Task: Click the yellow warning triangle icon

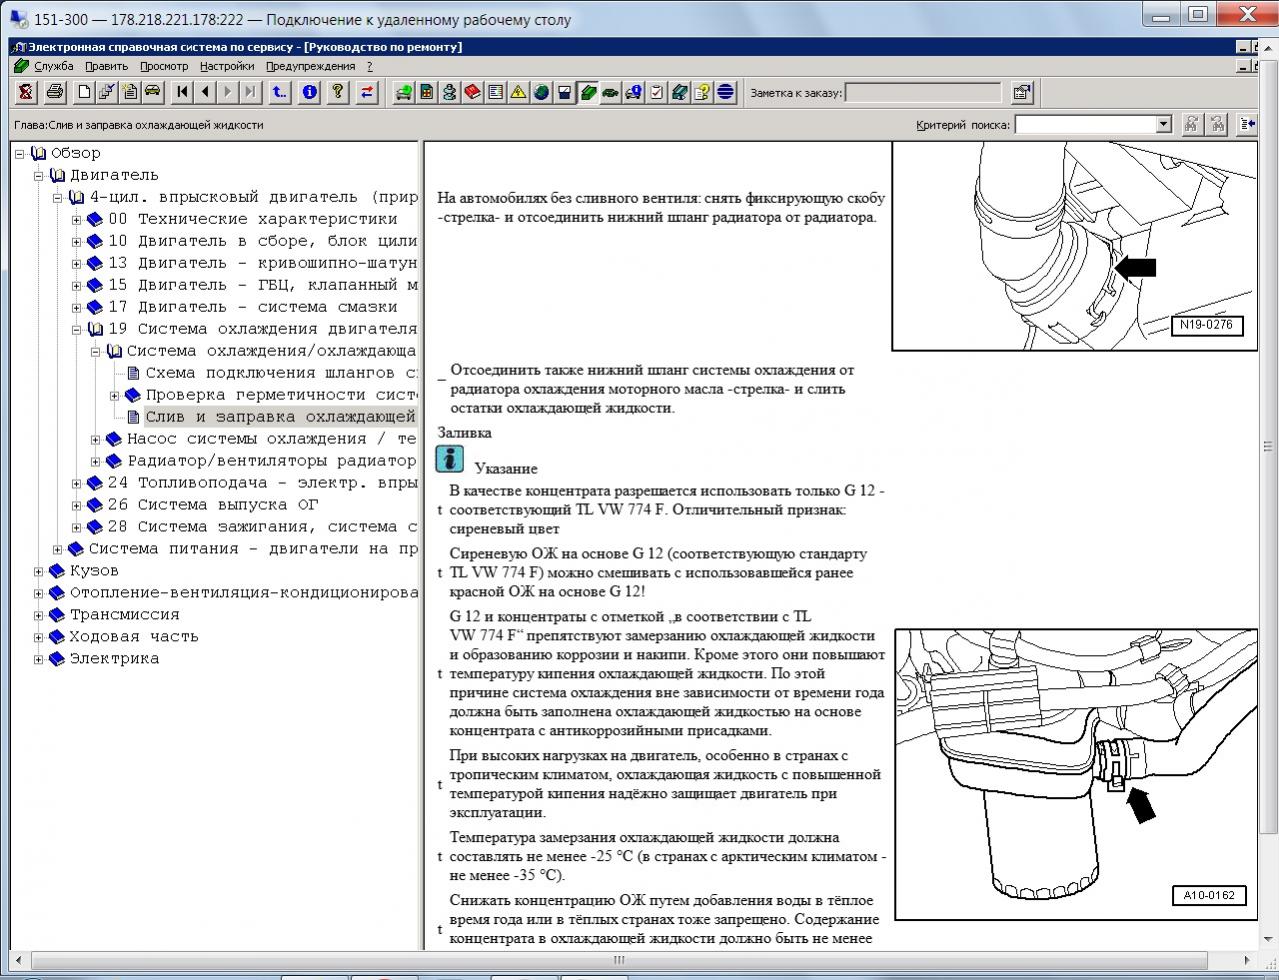Action: click(x=518, y=93)
